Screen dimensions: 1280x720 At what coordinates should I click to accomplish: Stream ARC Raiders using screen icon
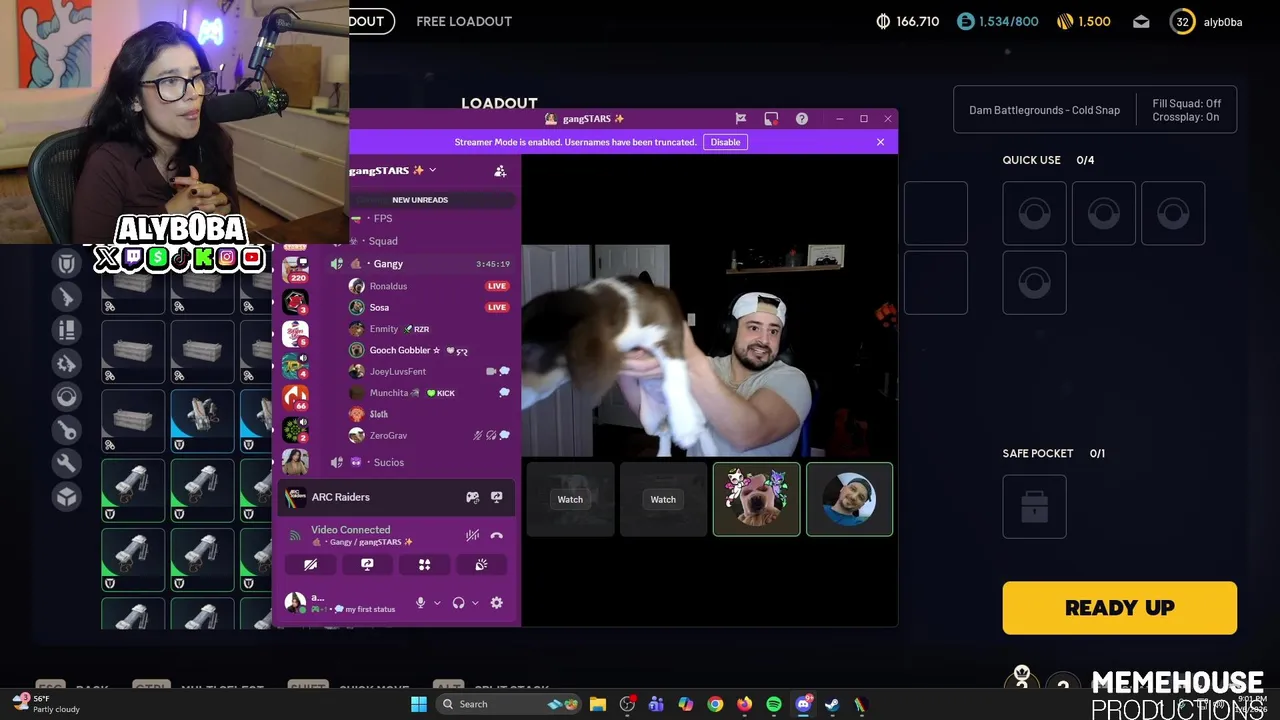(497, 497)
